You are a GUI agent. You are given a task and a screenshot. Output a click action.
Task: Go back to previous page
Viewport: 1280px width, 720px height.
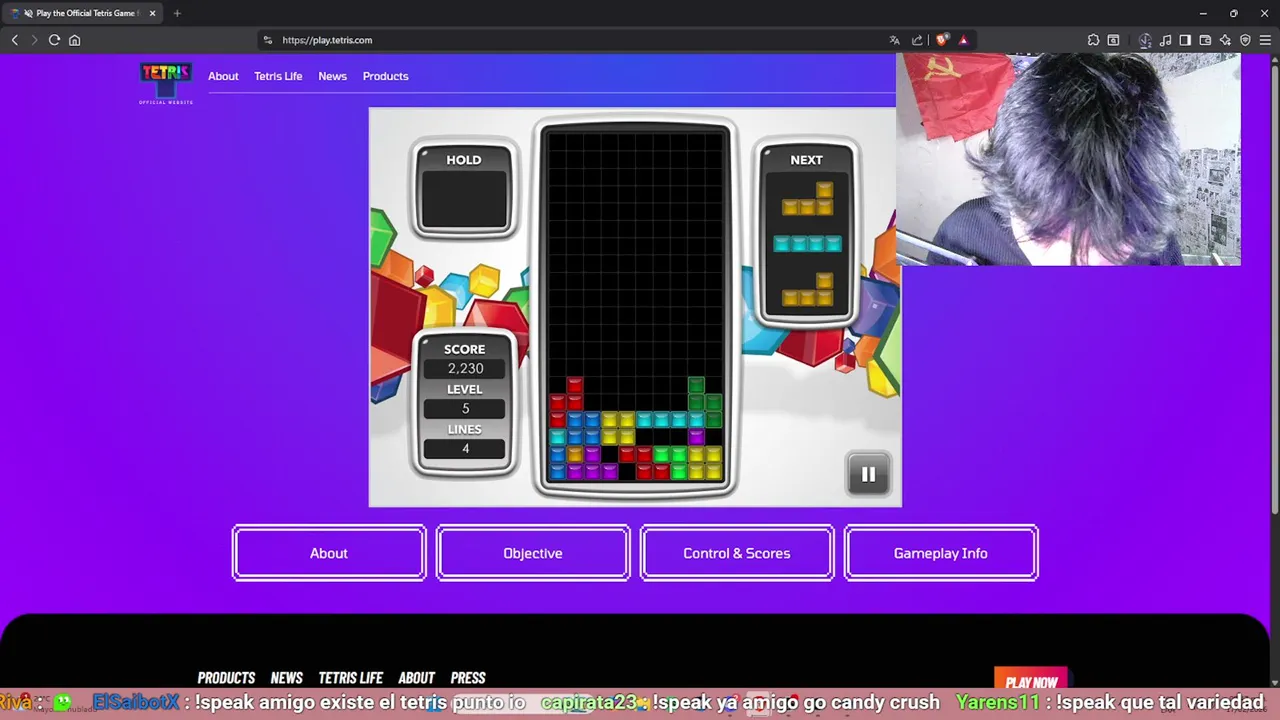(x=14, y=40)
